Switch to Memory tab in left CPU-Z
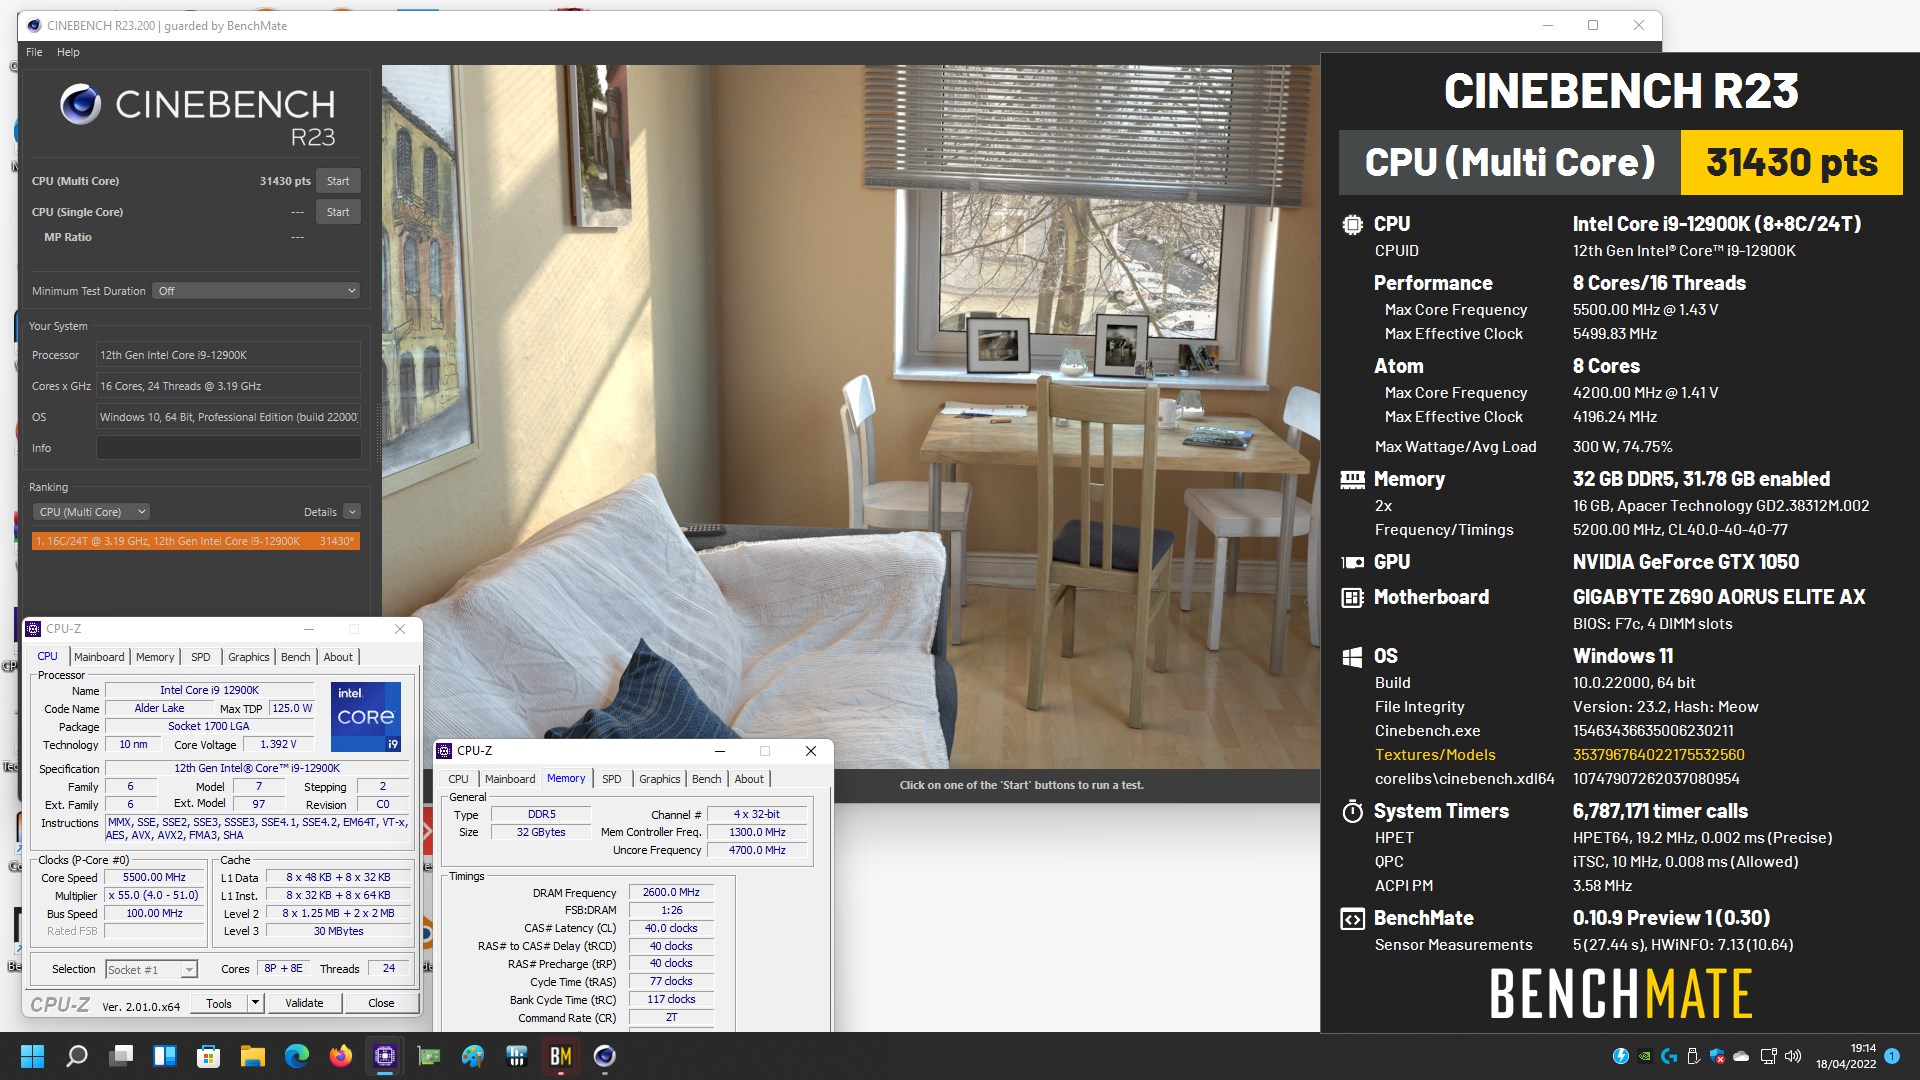This screenshot has height=1080, width=1920. (x=155, y=657)
